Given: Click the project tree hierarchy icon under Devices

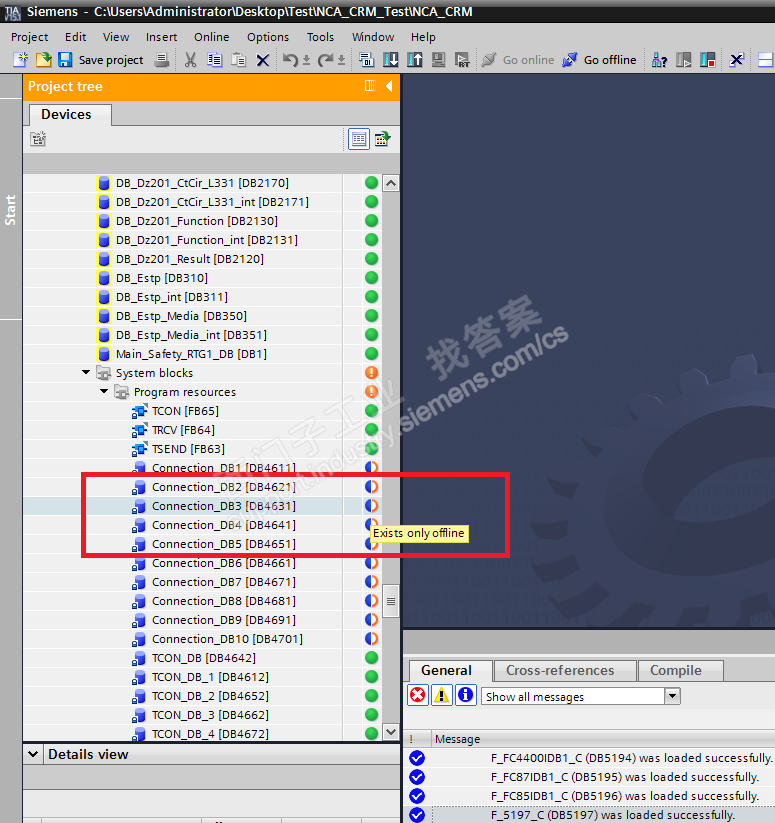Looking at the screenshot, I should tap(38, 139).
